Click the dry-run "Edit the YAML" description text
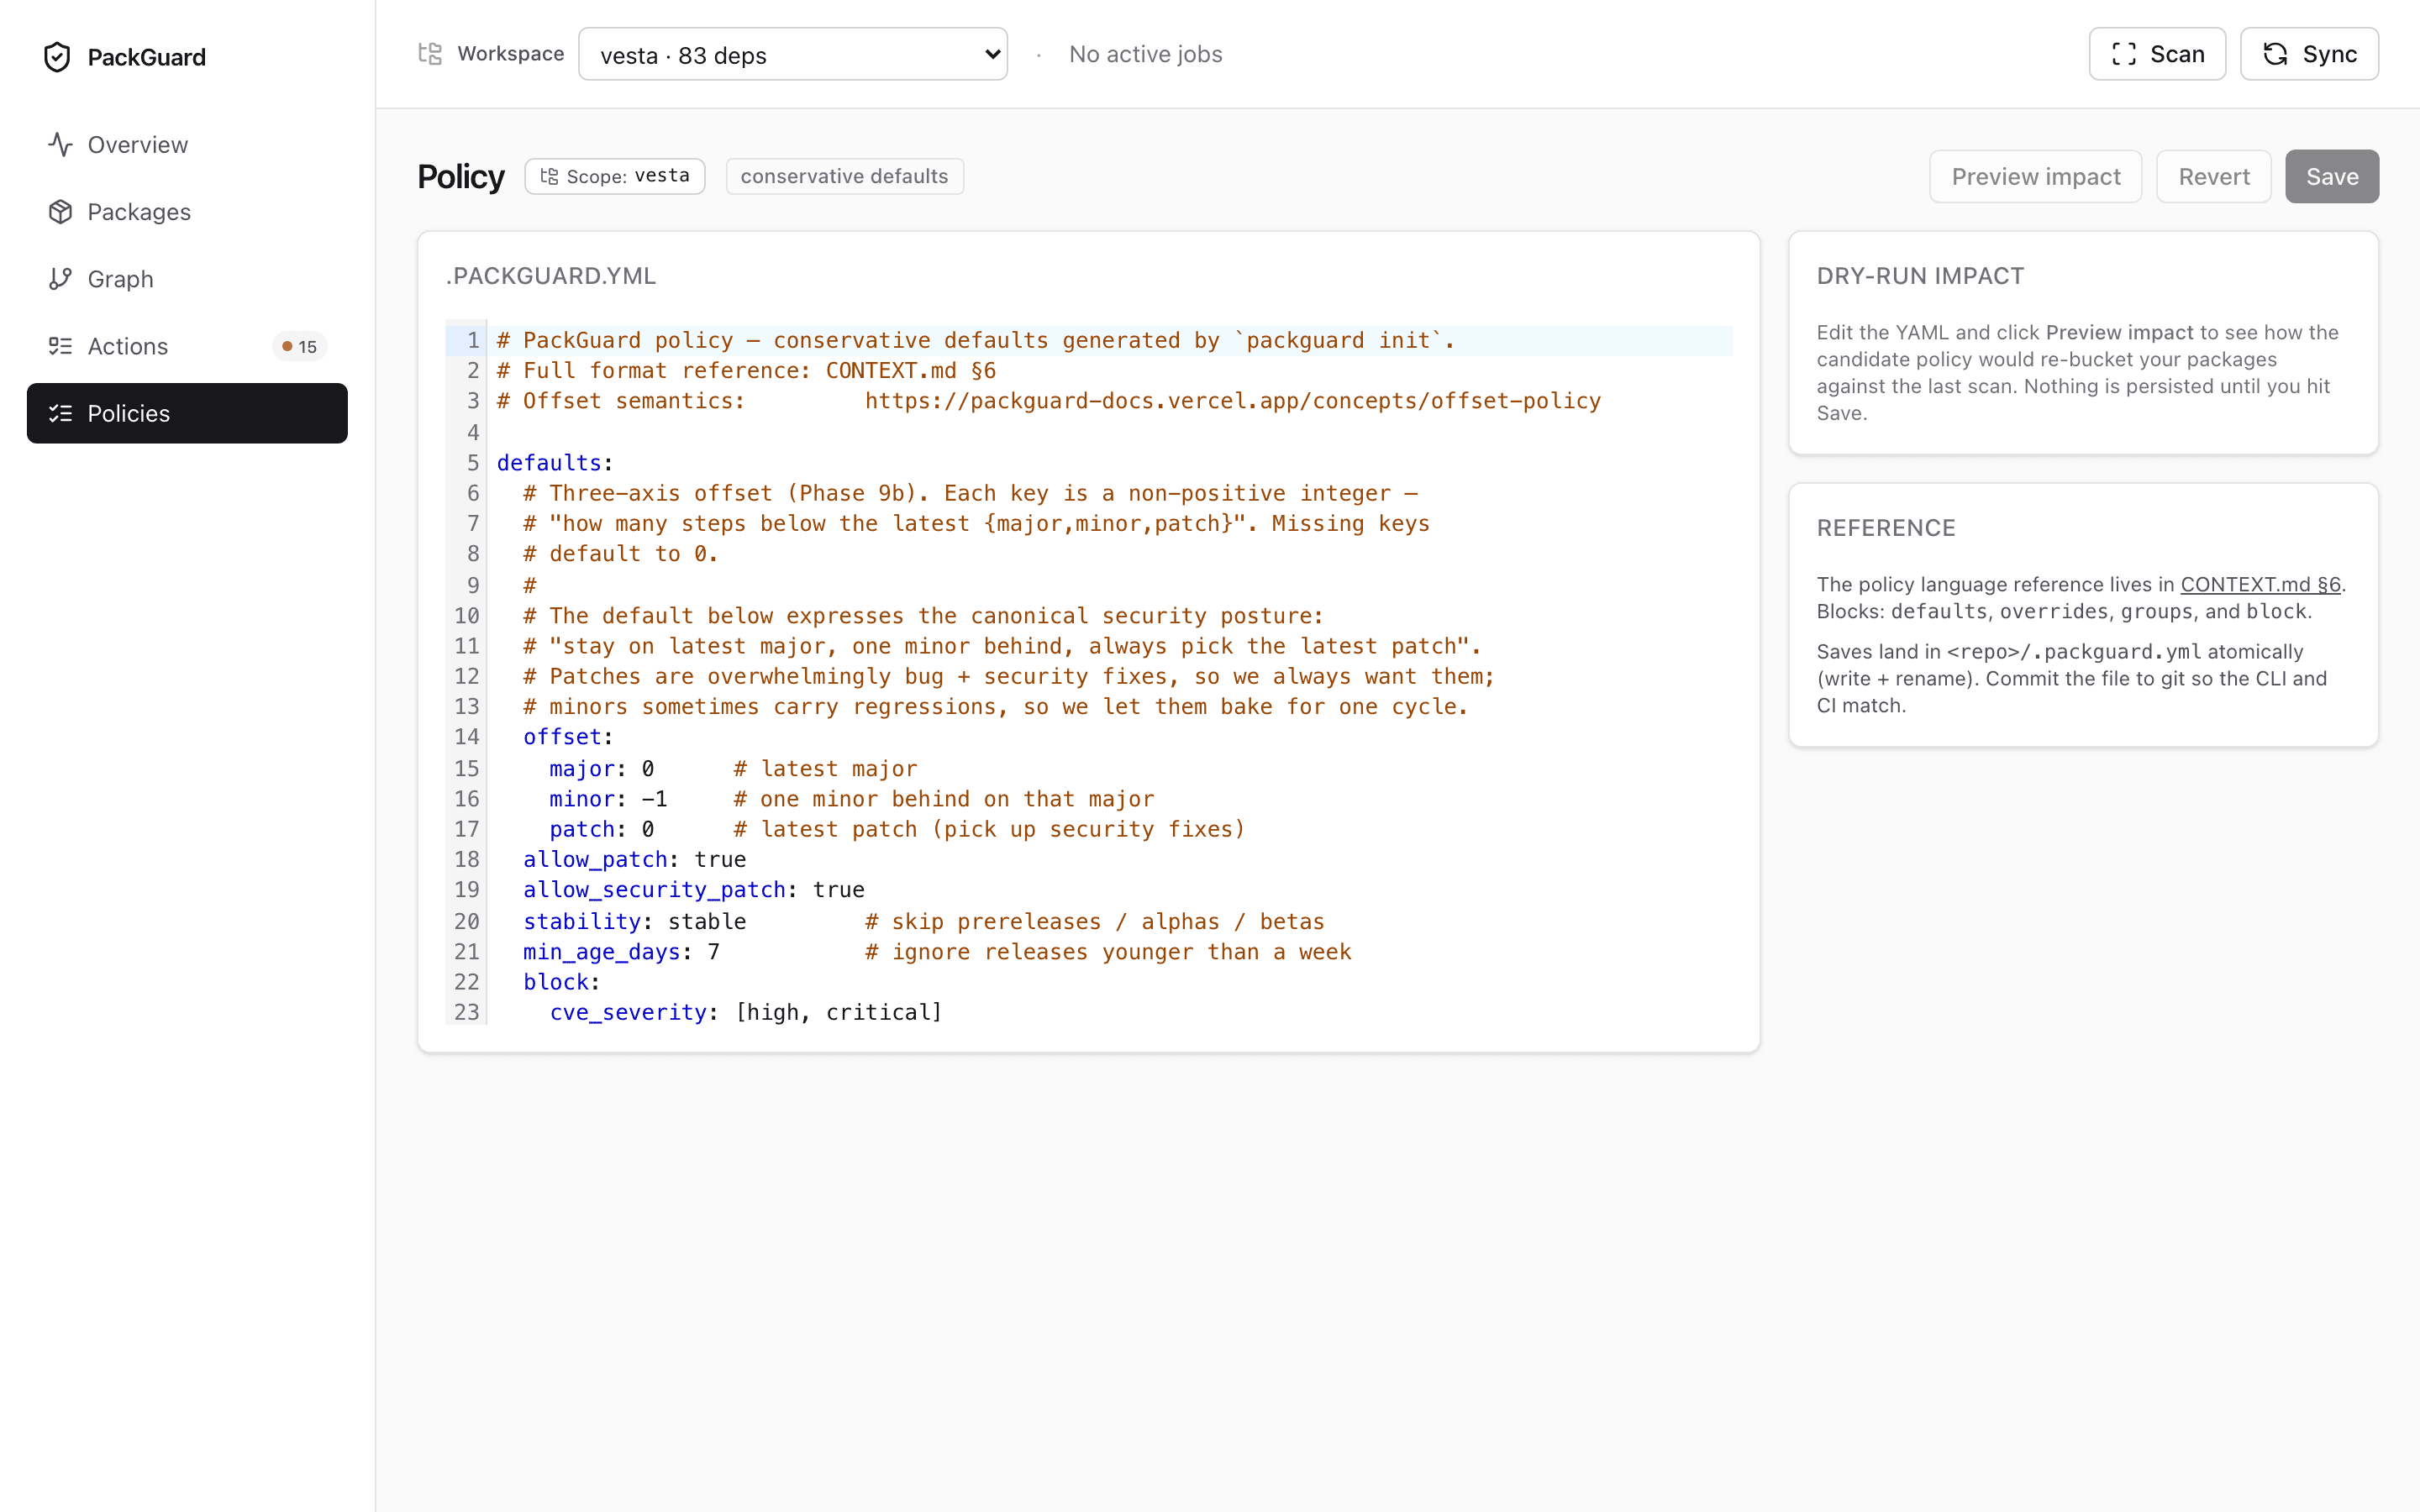2420x1512 pixels. [2078, 372]
